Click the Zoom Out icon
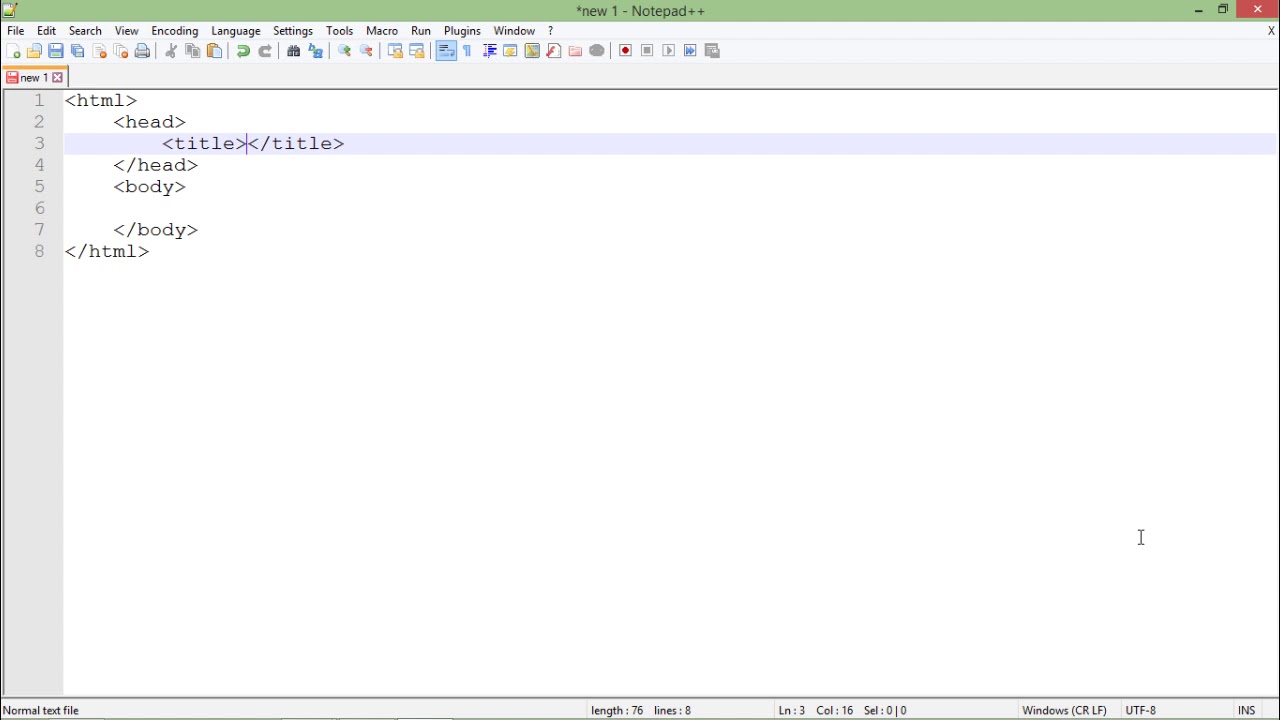 366,51
